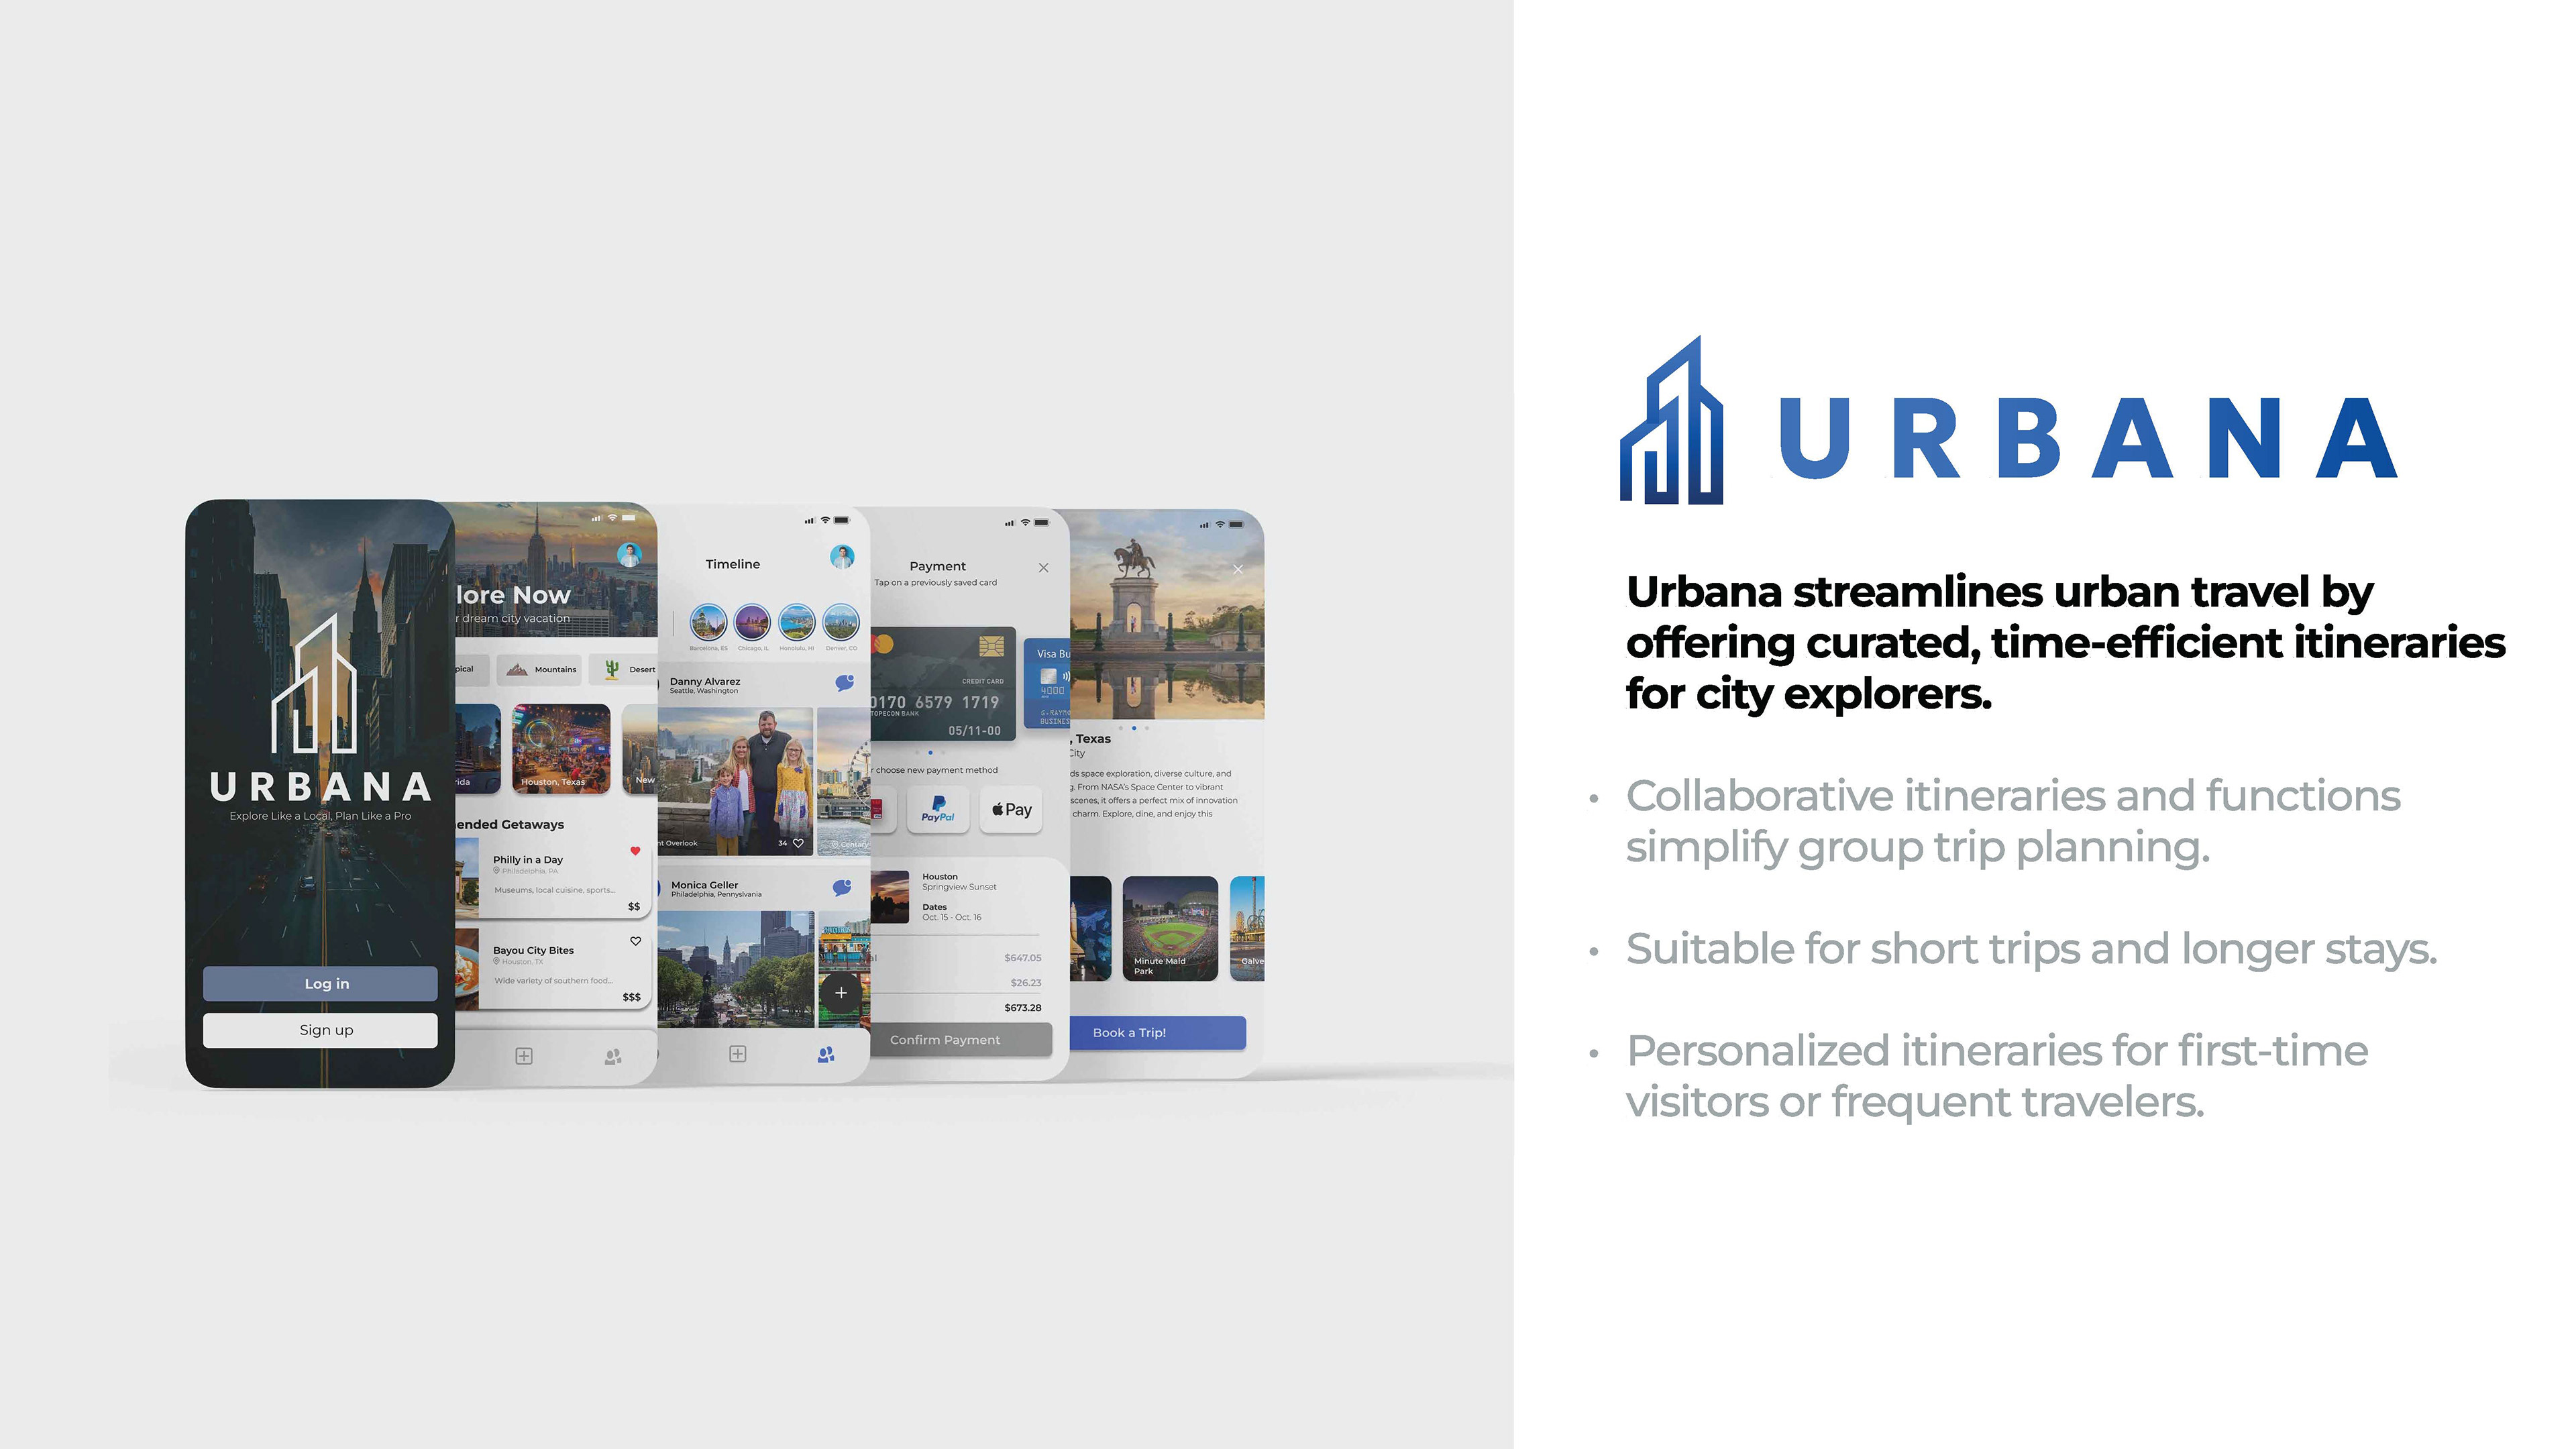Tap the blue friends icon in Timeline nav

pyautogui.click(x=826, y=1055)
